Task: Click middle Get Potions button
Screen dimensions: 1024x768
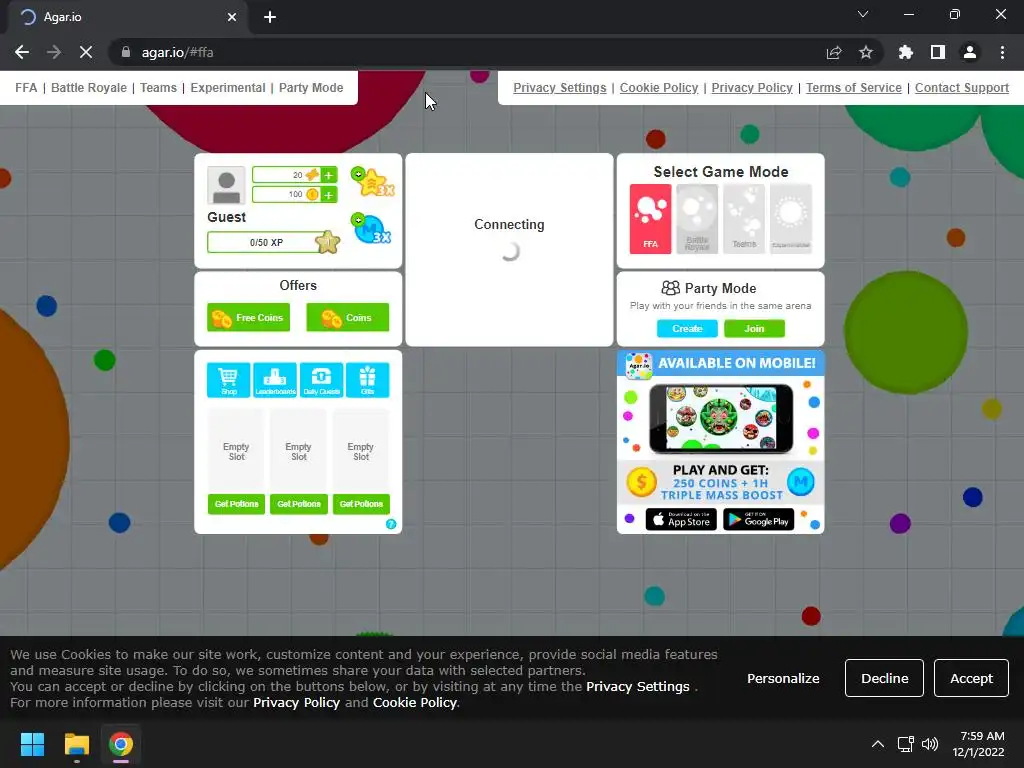Action: click(298, 504)
